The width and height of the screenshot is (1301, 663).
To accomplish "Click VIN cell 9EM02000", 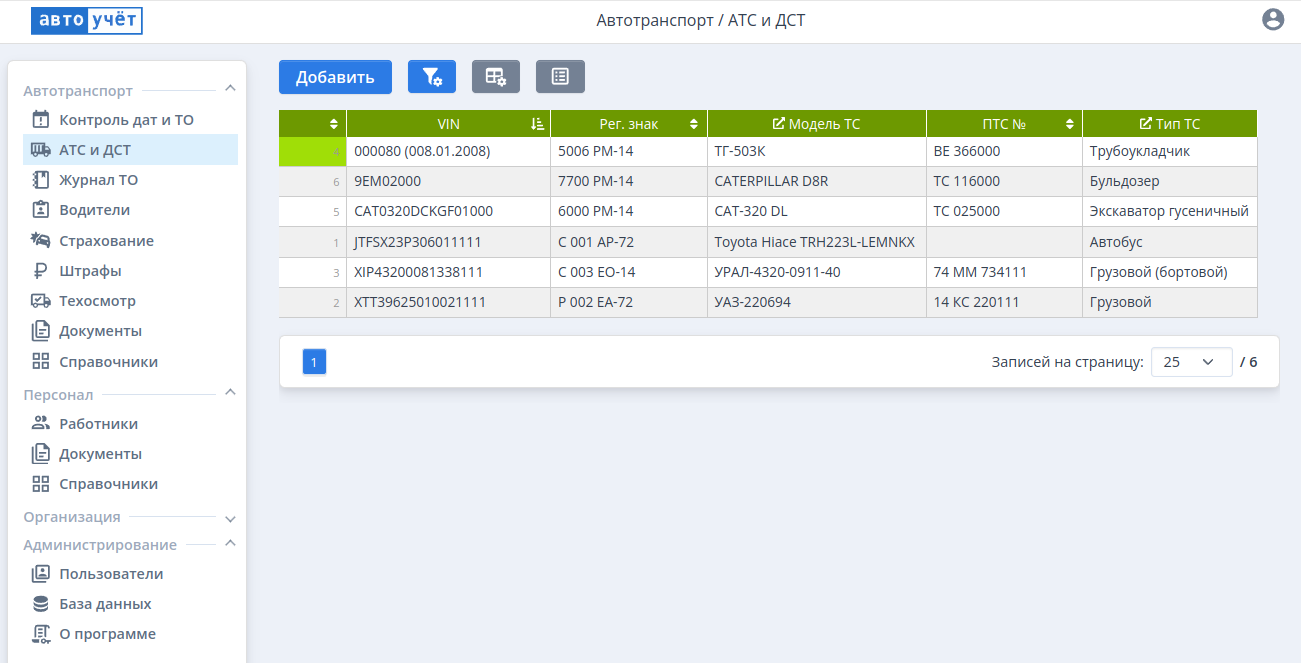I will coord(448,181).
